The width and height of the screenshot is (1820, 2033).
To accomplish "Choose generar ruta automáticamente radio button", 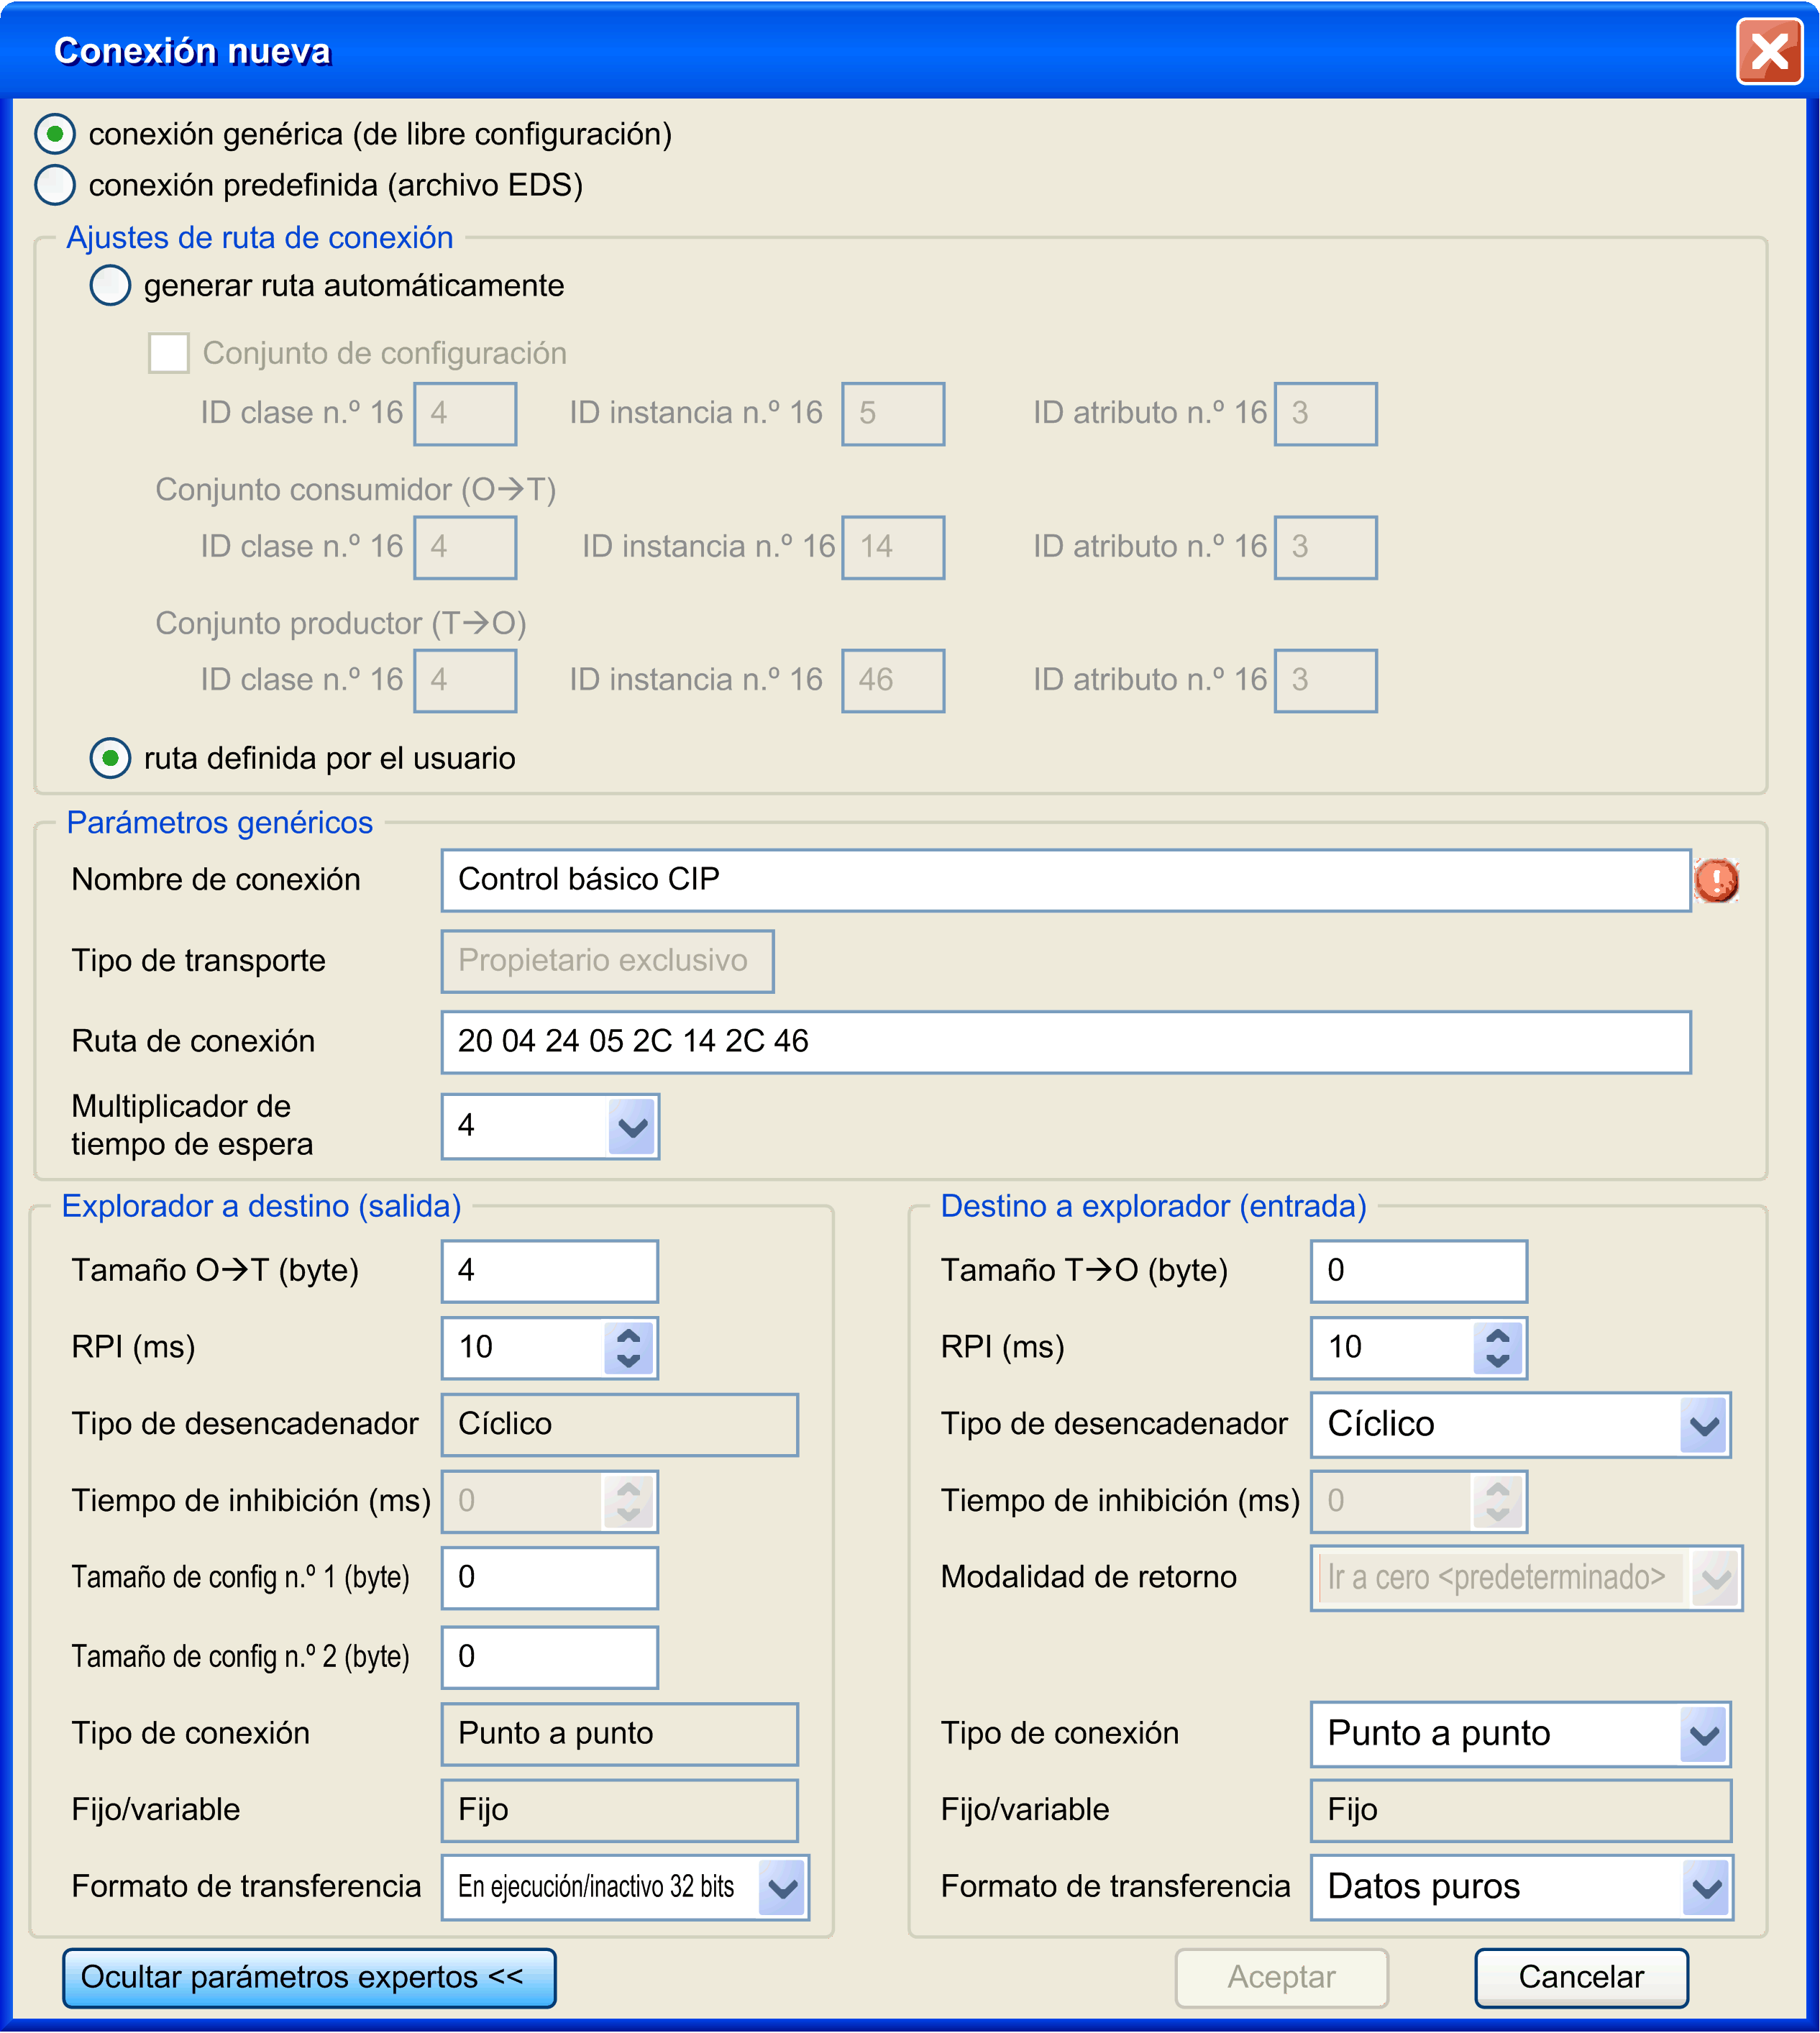I will [x=110, y=286].
